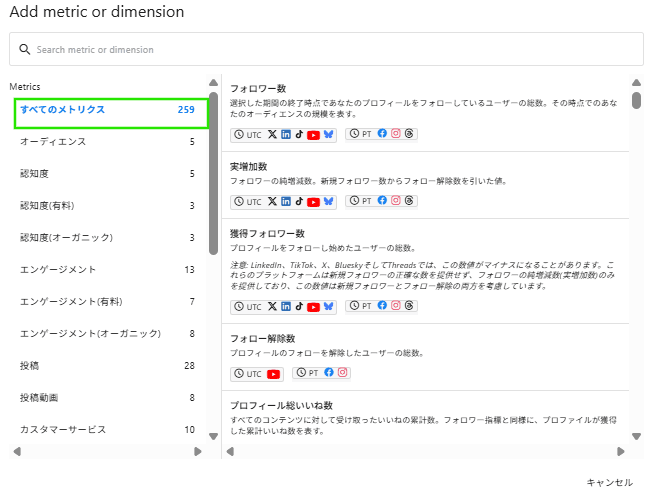Click the Bluesky butterfly icon under フォロワー数
The height and width of the screenshot is (493, 652).
coord(328,134)
